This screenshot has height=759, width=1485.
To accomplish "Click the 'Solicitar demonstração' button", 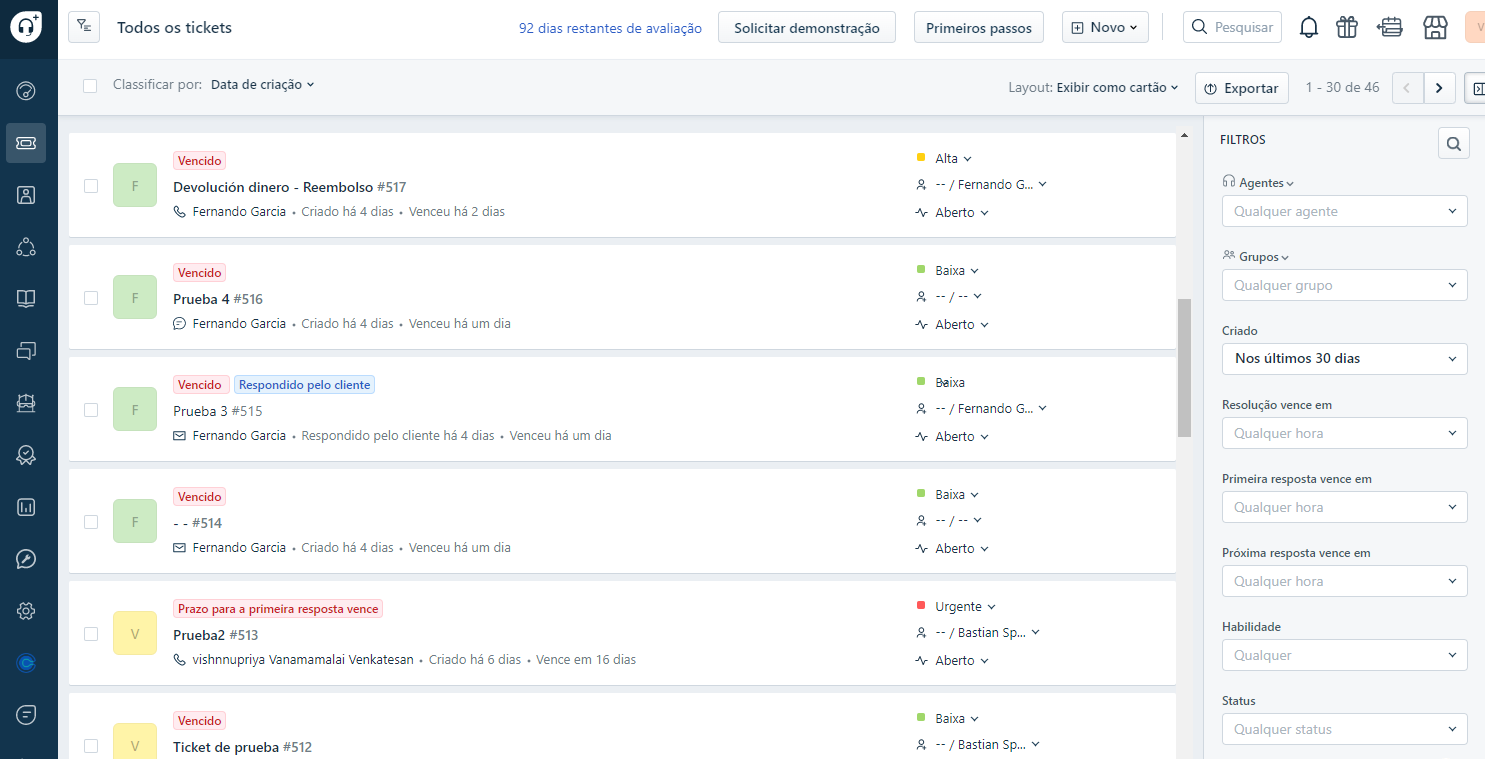I will point(806,28).
